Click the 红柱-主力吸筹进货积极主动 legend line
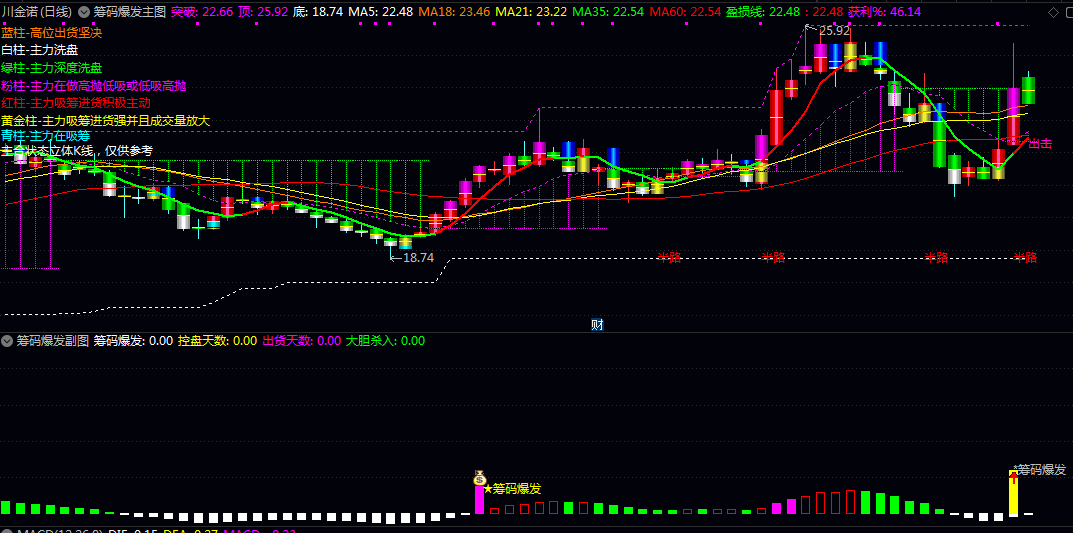Image resolution: width=1073 pixels, height=533 pixels. coord(75,103)
